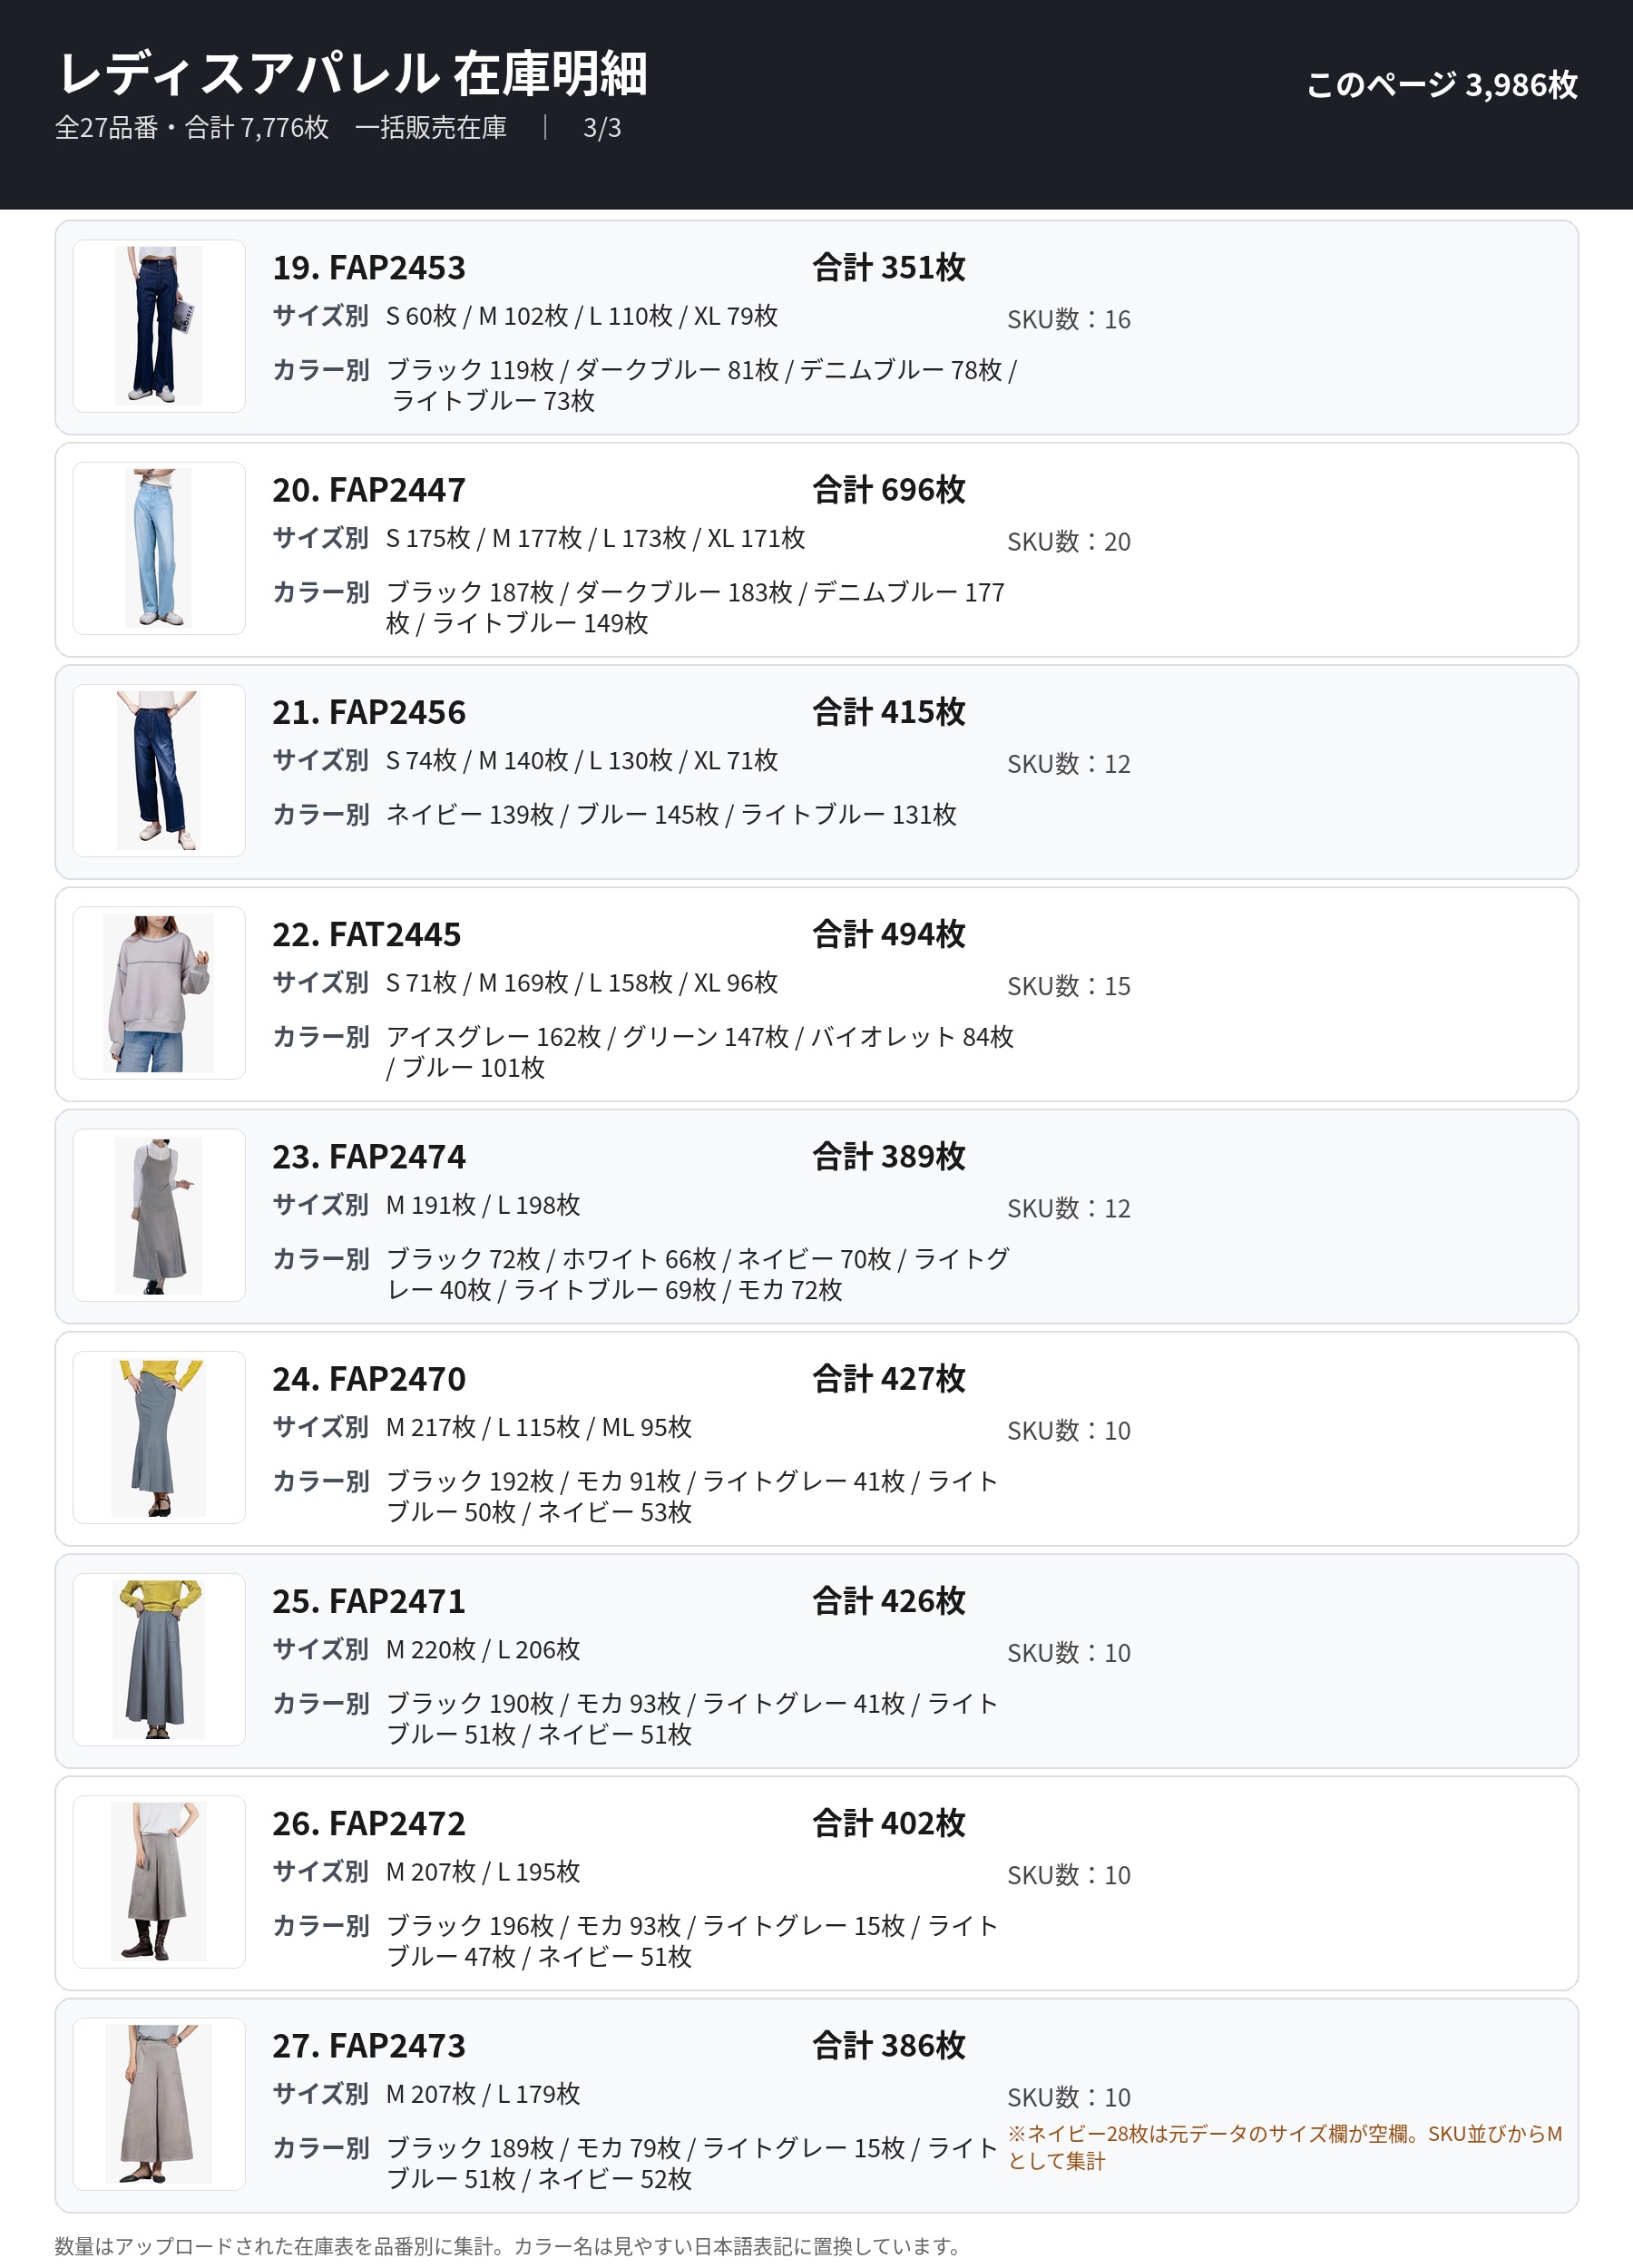
Task: Click SKU数：12 on the FAP2456 row
Action: [x=1068, y=764]
